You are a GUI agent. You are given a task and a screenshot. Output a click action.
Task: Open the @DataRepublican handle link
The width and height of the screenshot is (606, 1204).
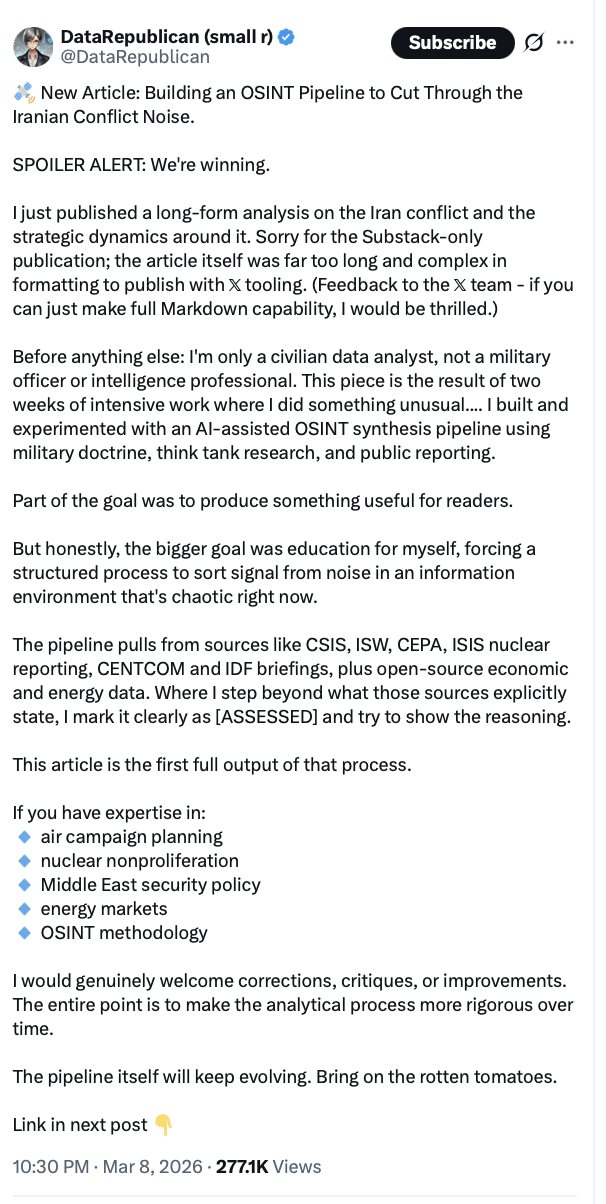pyautogui.click(x=135, y=57)
